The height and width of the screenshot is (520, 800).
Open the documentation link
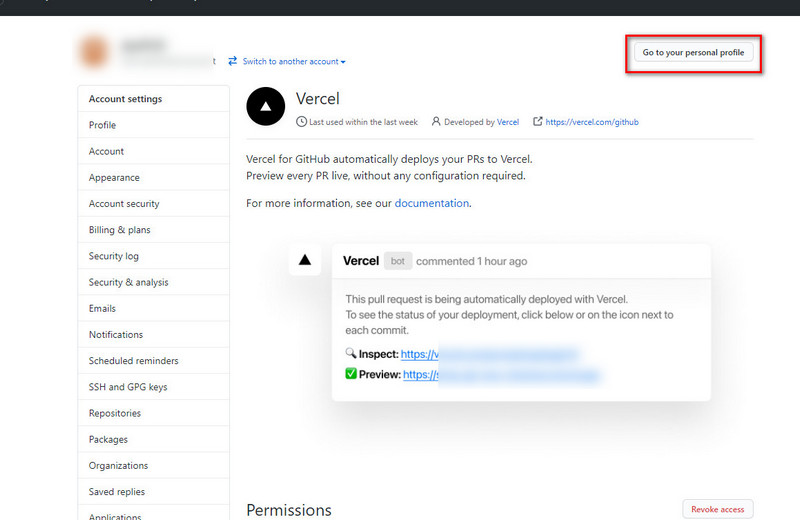[432, 203]
